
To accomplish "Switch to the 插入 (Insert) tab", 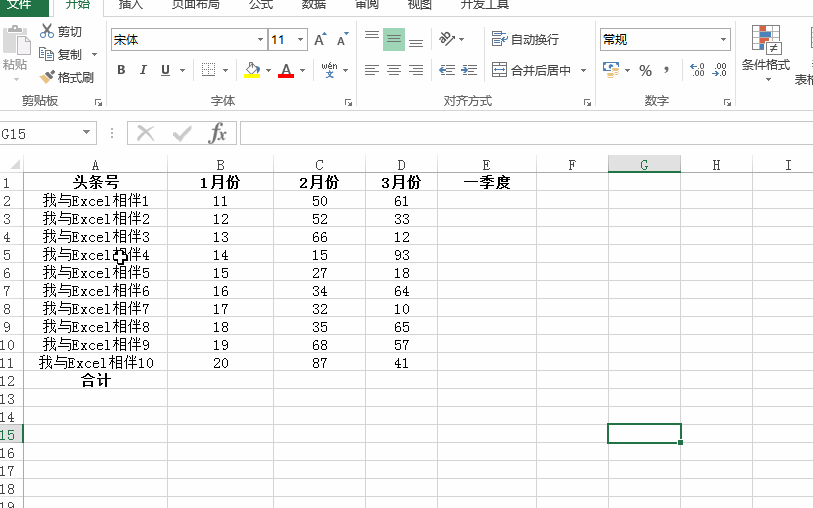I will pyautogui.click(x=130, y=5).
